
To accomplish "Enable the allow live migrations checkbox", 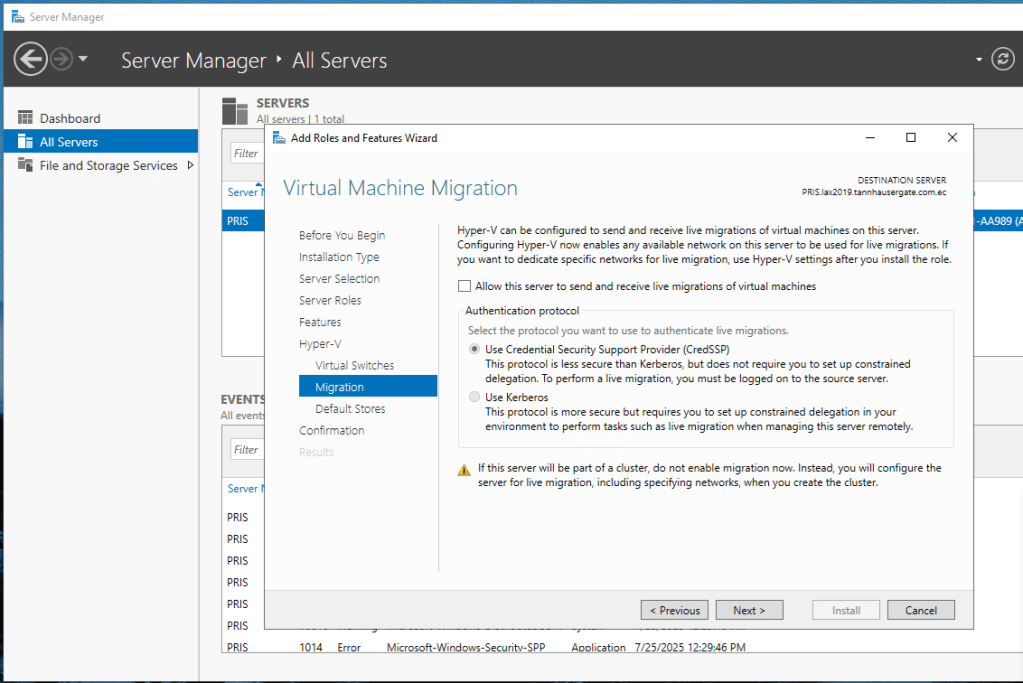I will 464,287.
